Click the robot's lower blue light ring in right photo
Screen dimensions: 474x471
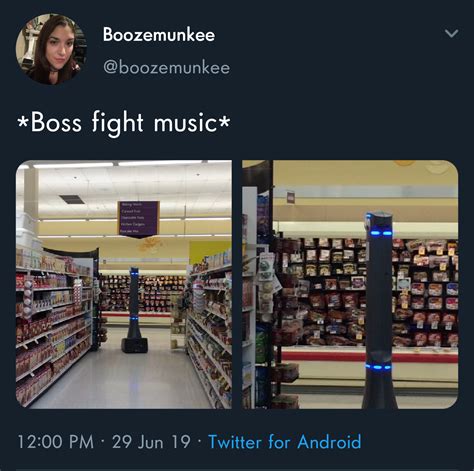coord(379,367)
